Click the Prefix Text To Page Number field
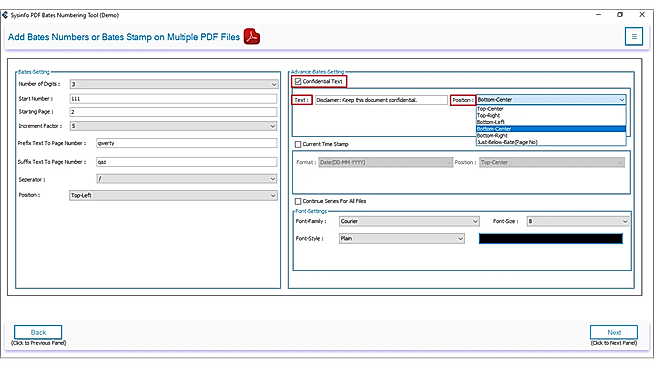Image resolution: width=654 pixels, height=368 pixels. [x=186, y=143]
